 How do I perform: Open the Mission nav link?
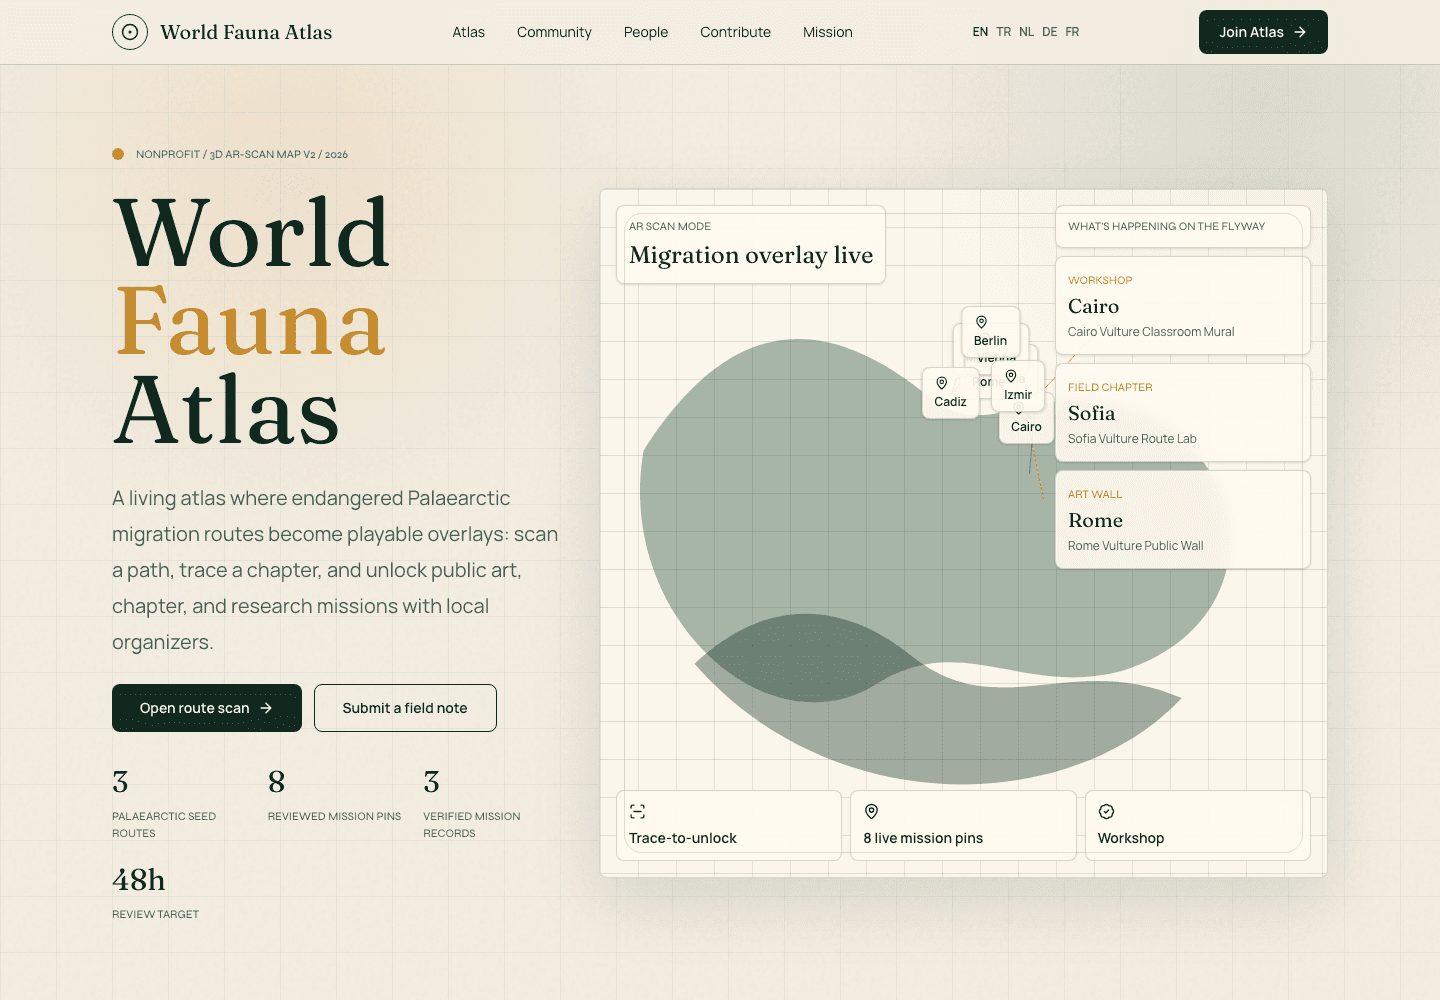tap(828, 32)
